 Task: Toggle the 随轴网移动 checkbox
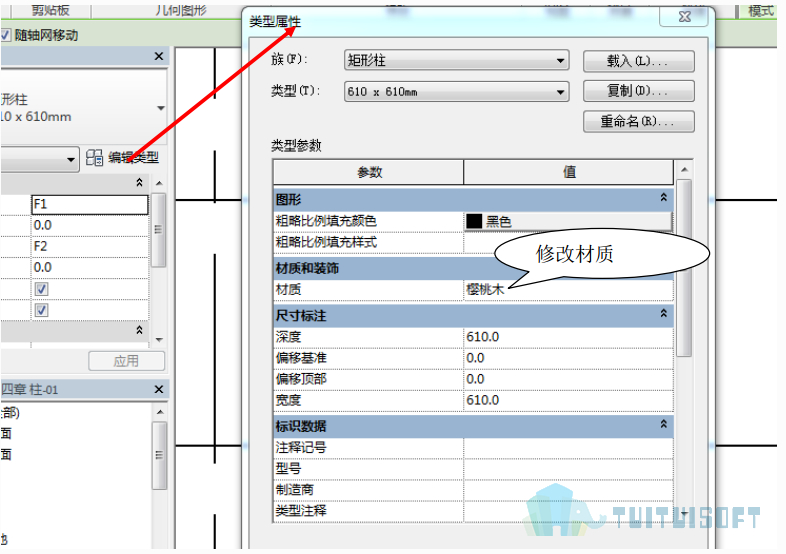(5, 35)
